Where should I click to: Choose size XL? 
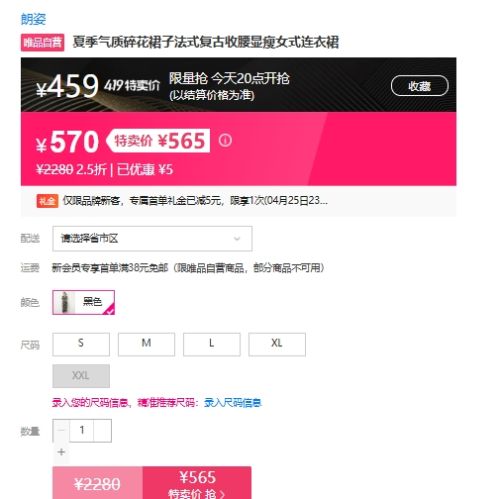(277, 344)
